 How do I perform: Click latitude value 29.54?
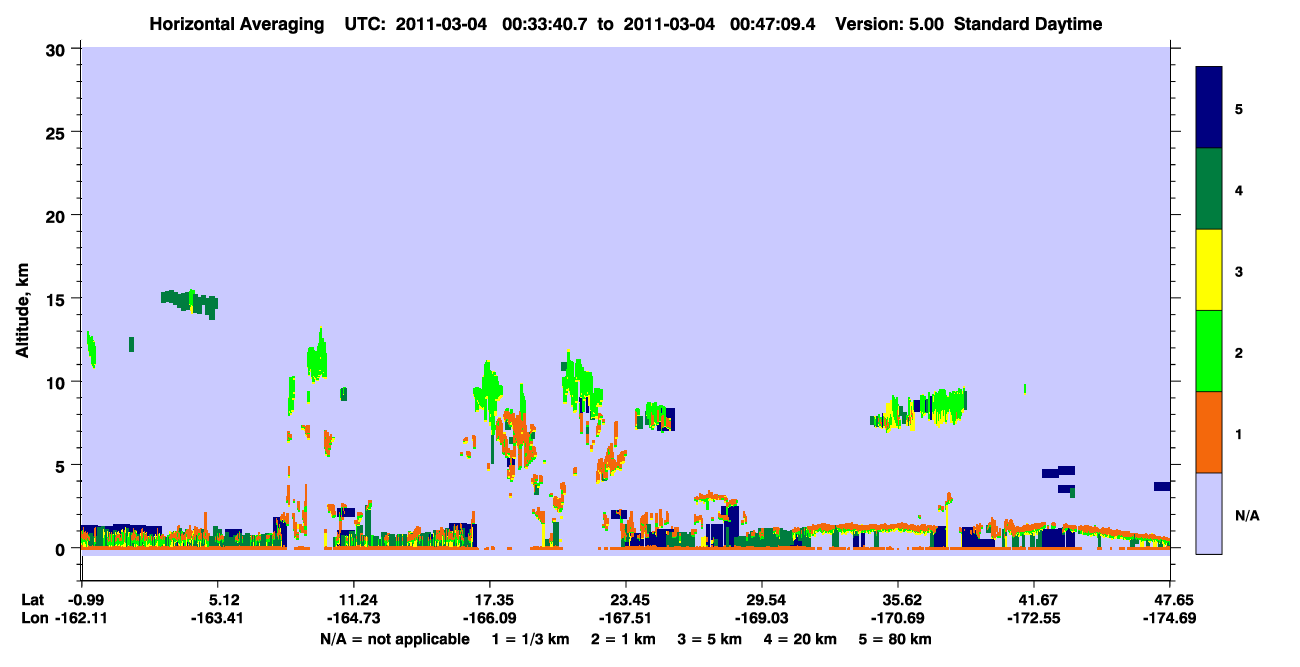[762, 600]
